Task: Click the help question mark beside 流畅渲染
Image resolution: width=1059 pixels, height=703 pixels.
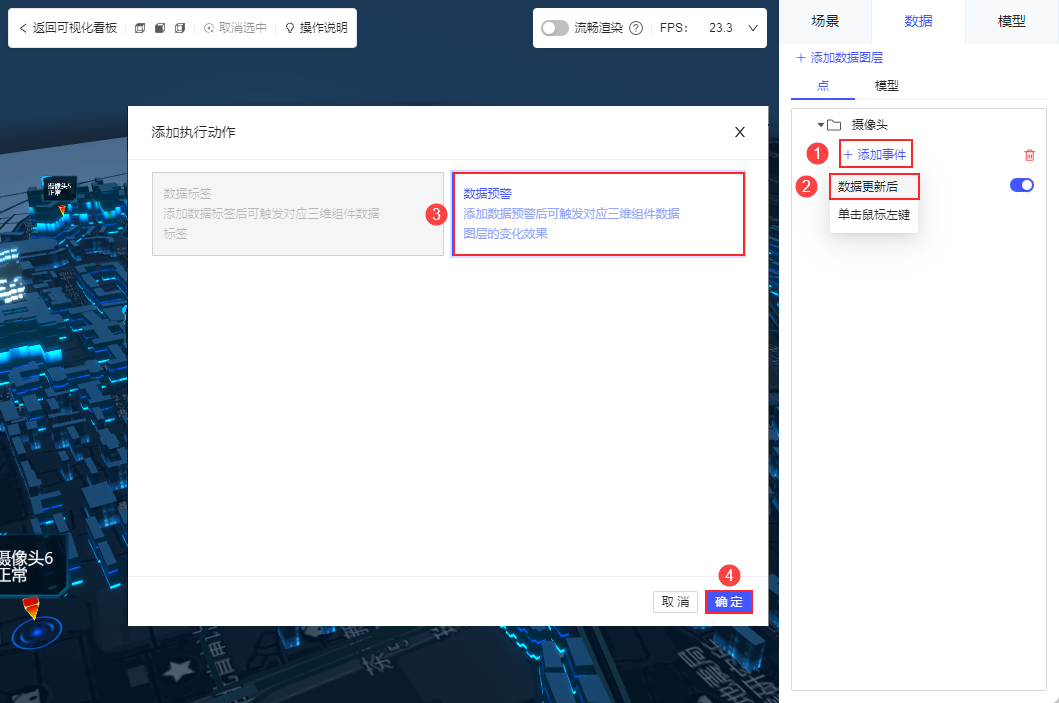Action: pyautogui.click(x=636, y=28)
